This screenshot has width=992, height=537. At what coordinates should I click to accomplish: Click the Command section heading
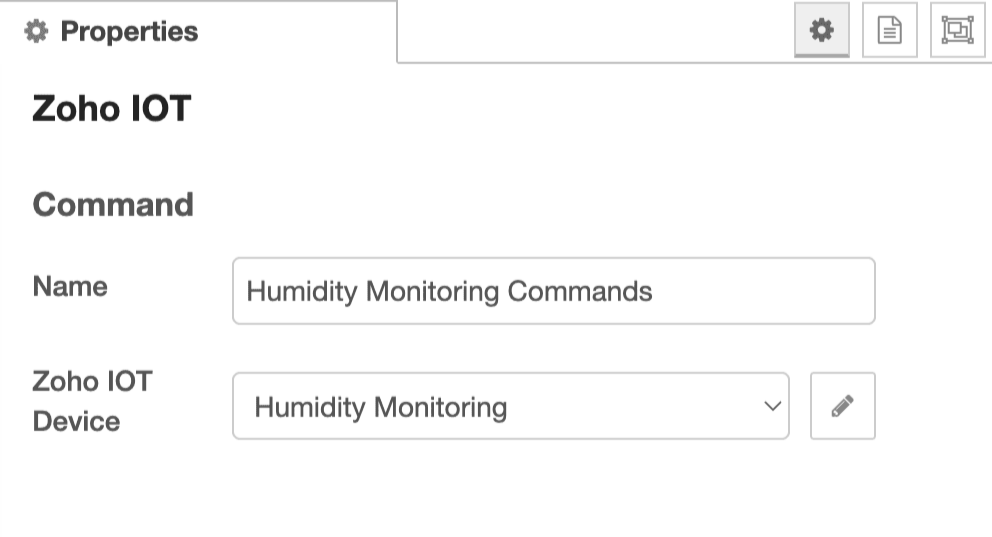click(x=113, y=205)
